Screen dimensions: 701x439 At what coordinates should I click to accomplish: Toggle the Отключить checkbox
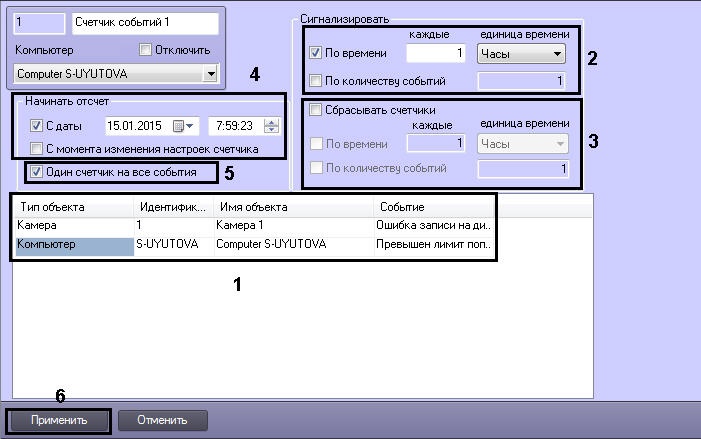coord(145,49)
